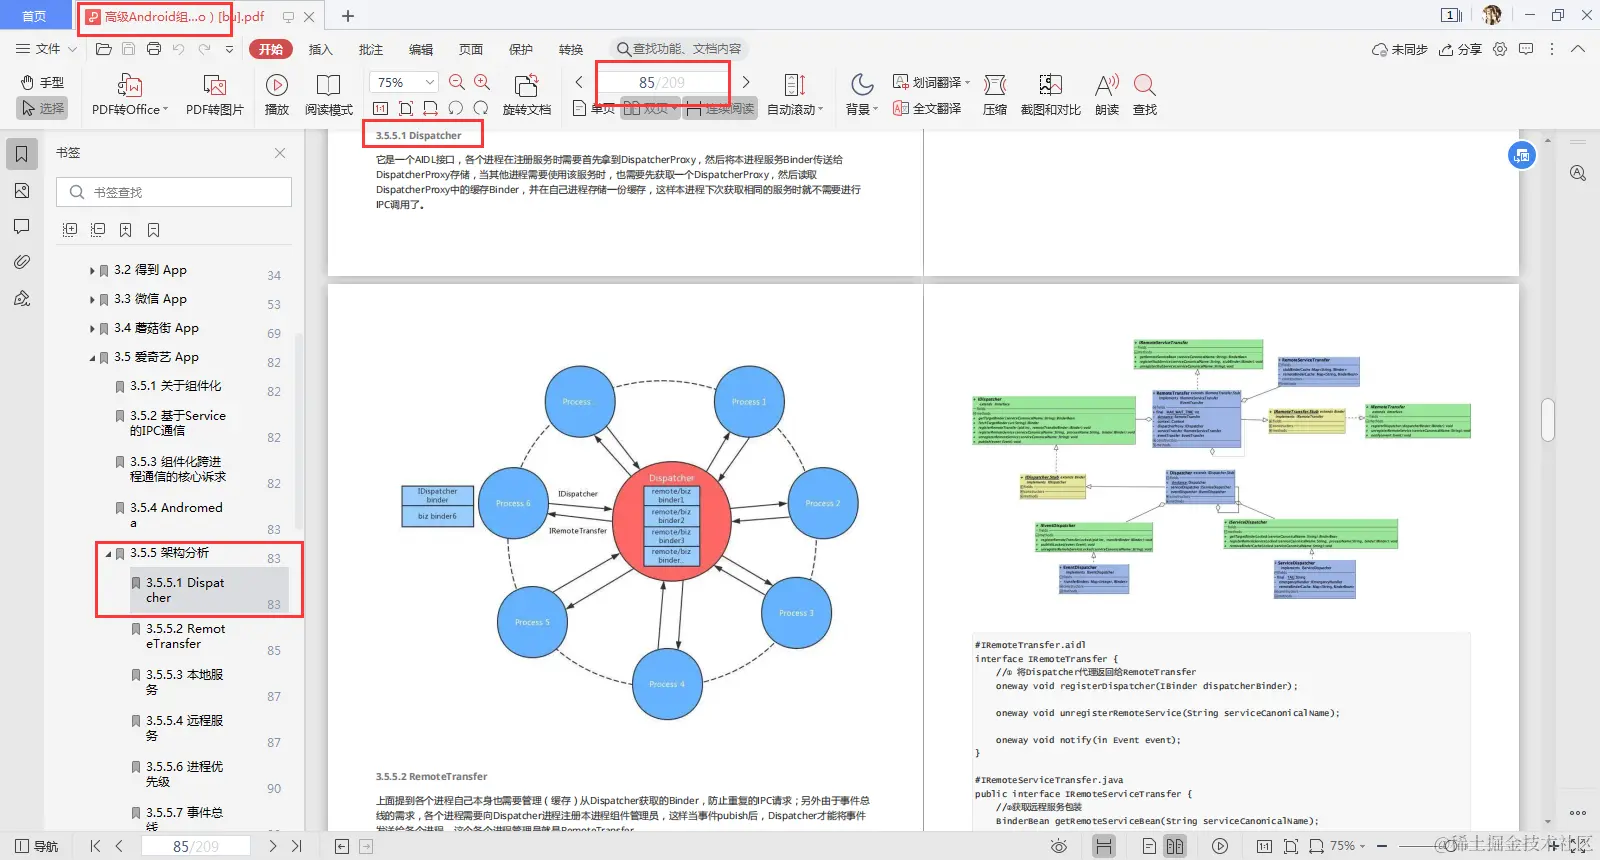Viewport: 1600px width, 860px height.
Task: Open the 开始 ribbon tab
Action: pos(271,49)
